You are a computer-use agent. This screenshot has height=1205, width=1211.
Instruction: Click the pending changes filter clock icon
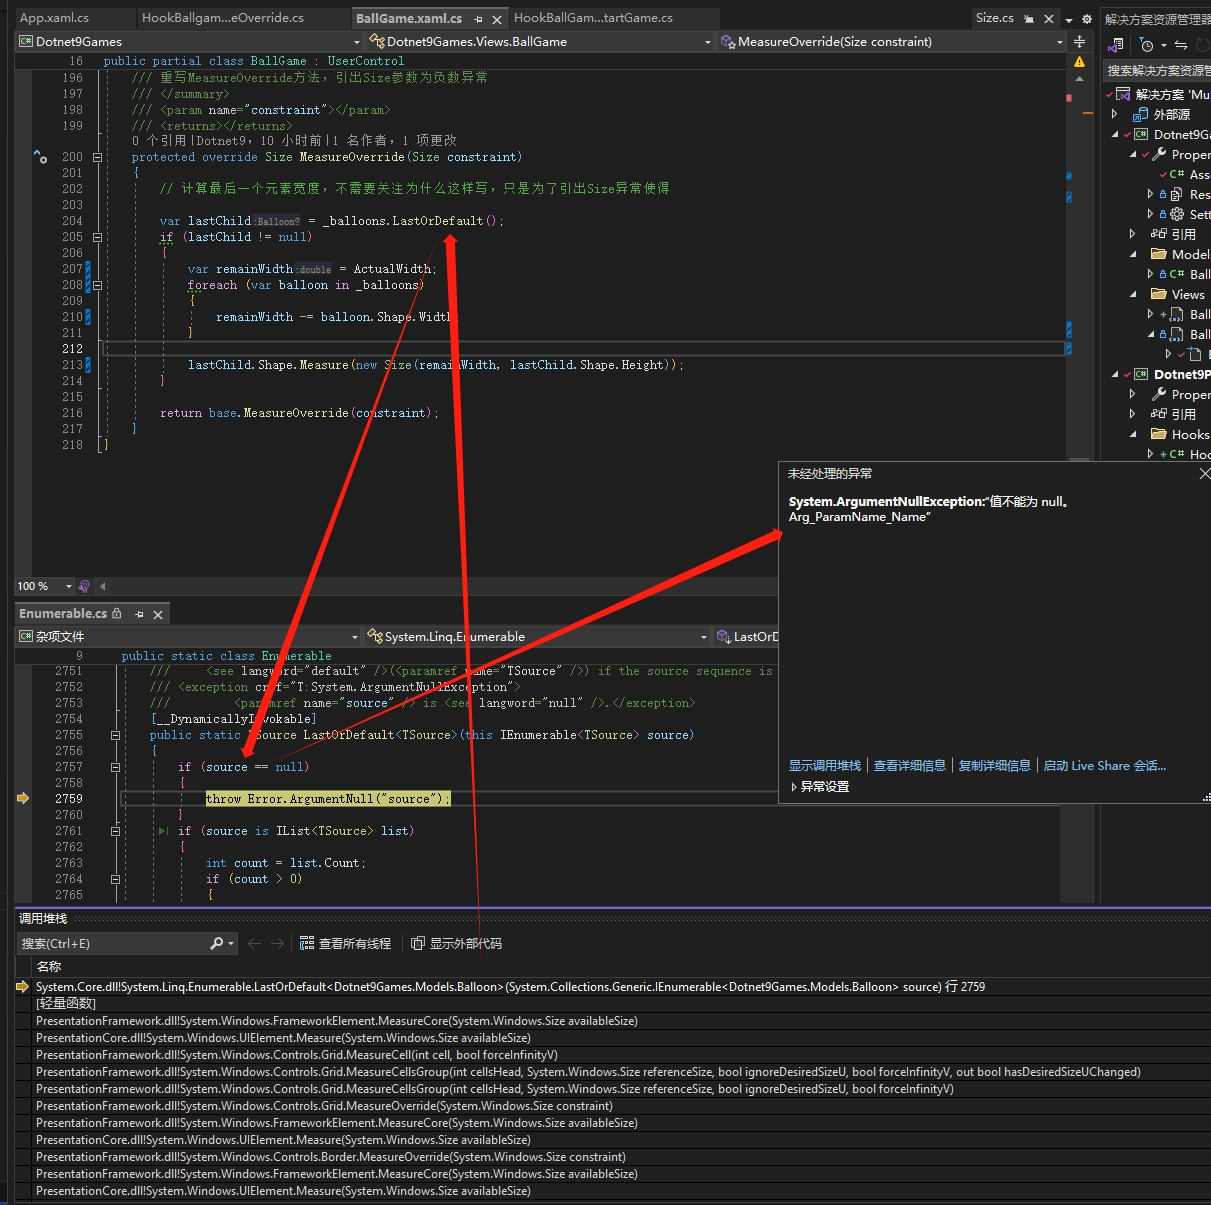[1146, 45]
